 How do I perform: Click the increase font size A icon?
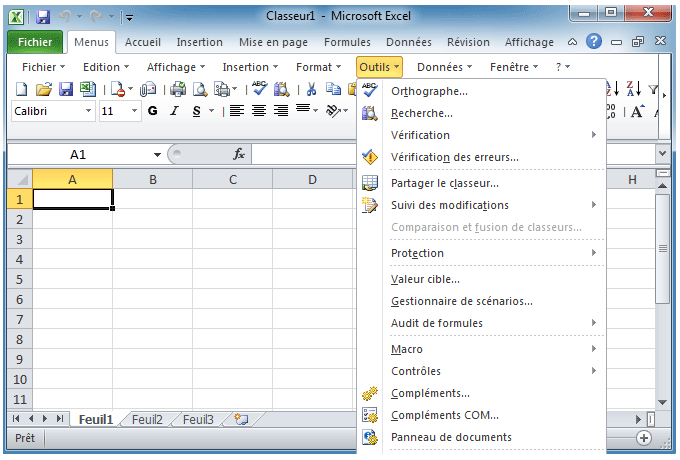(x=638, y=111)
